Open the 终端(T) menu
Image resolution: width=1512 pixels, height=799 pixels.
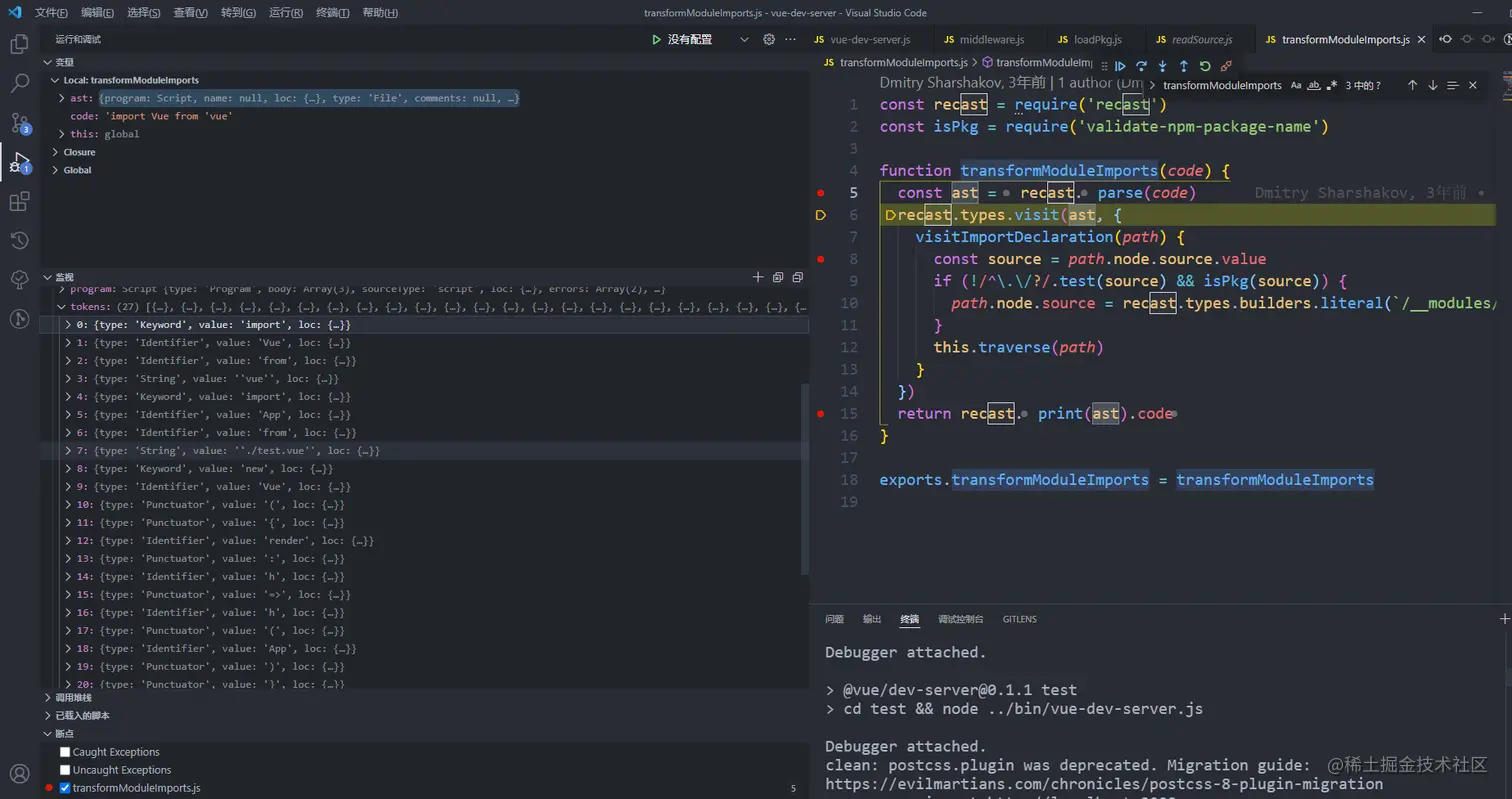point(333,13)
